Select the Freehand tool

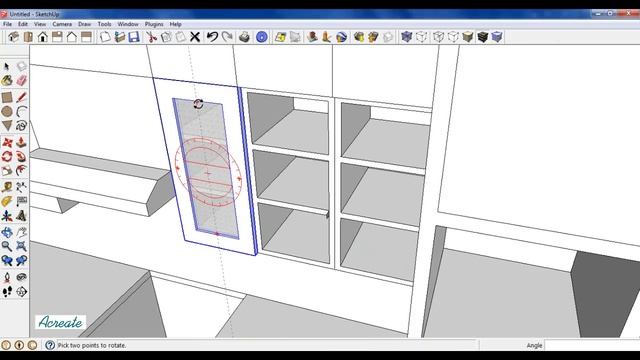pyautogui.click(x=21, y=126)
